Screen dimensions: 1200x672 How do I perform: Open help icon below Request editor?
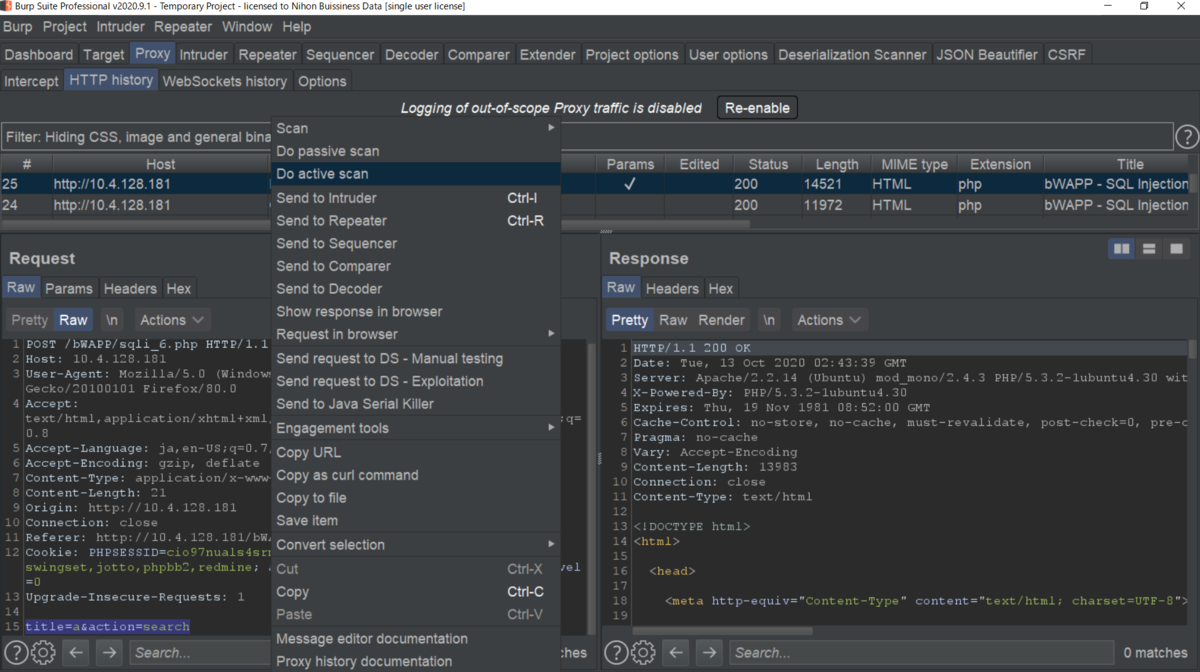pos(16,653)
